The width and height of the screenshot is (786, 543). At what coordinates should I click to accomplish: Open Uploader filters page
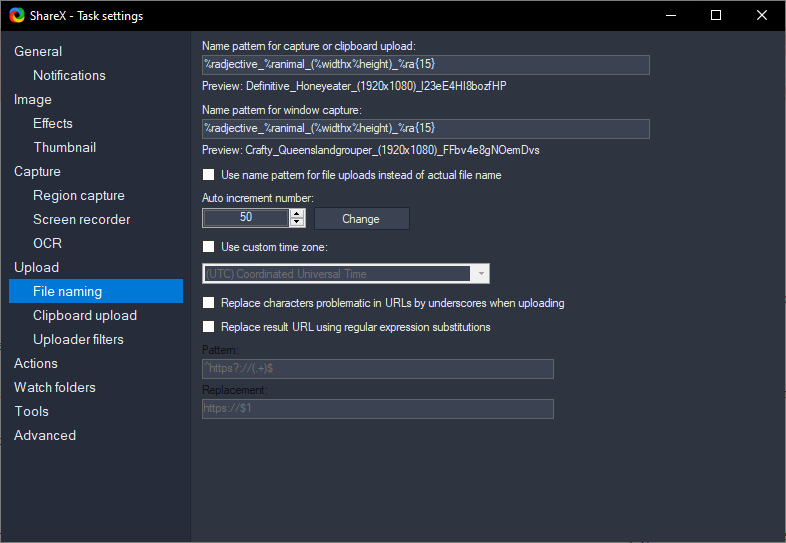(78, 339)
